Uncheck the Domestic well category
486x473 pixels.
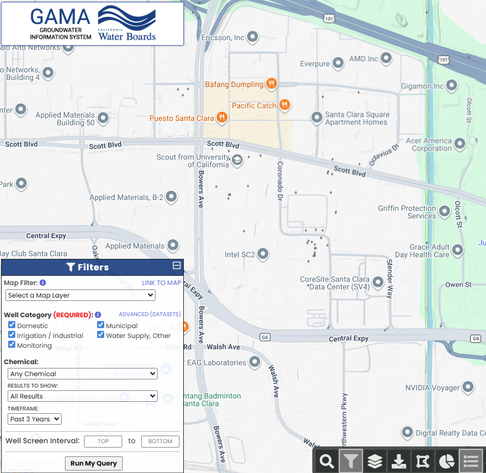pos(12,325)
